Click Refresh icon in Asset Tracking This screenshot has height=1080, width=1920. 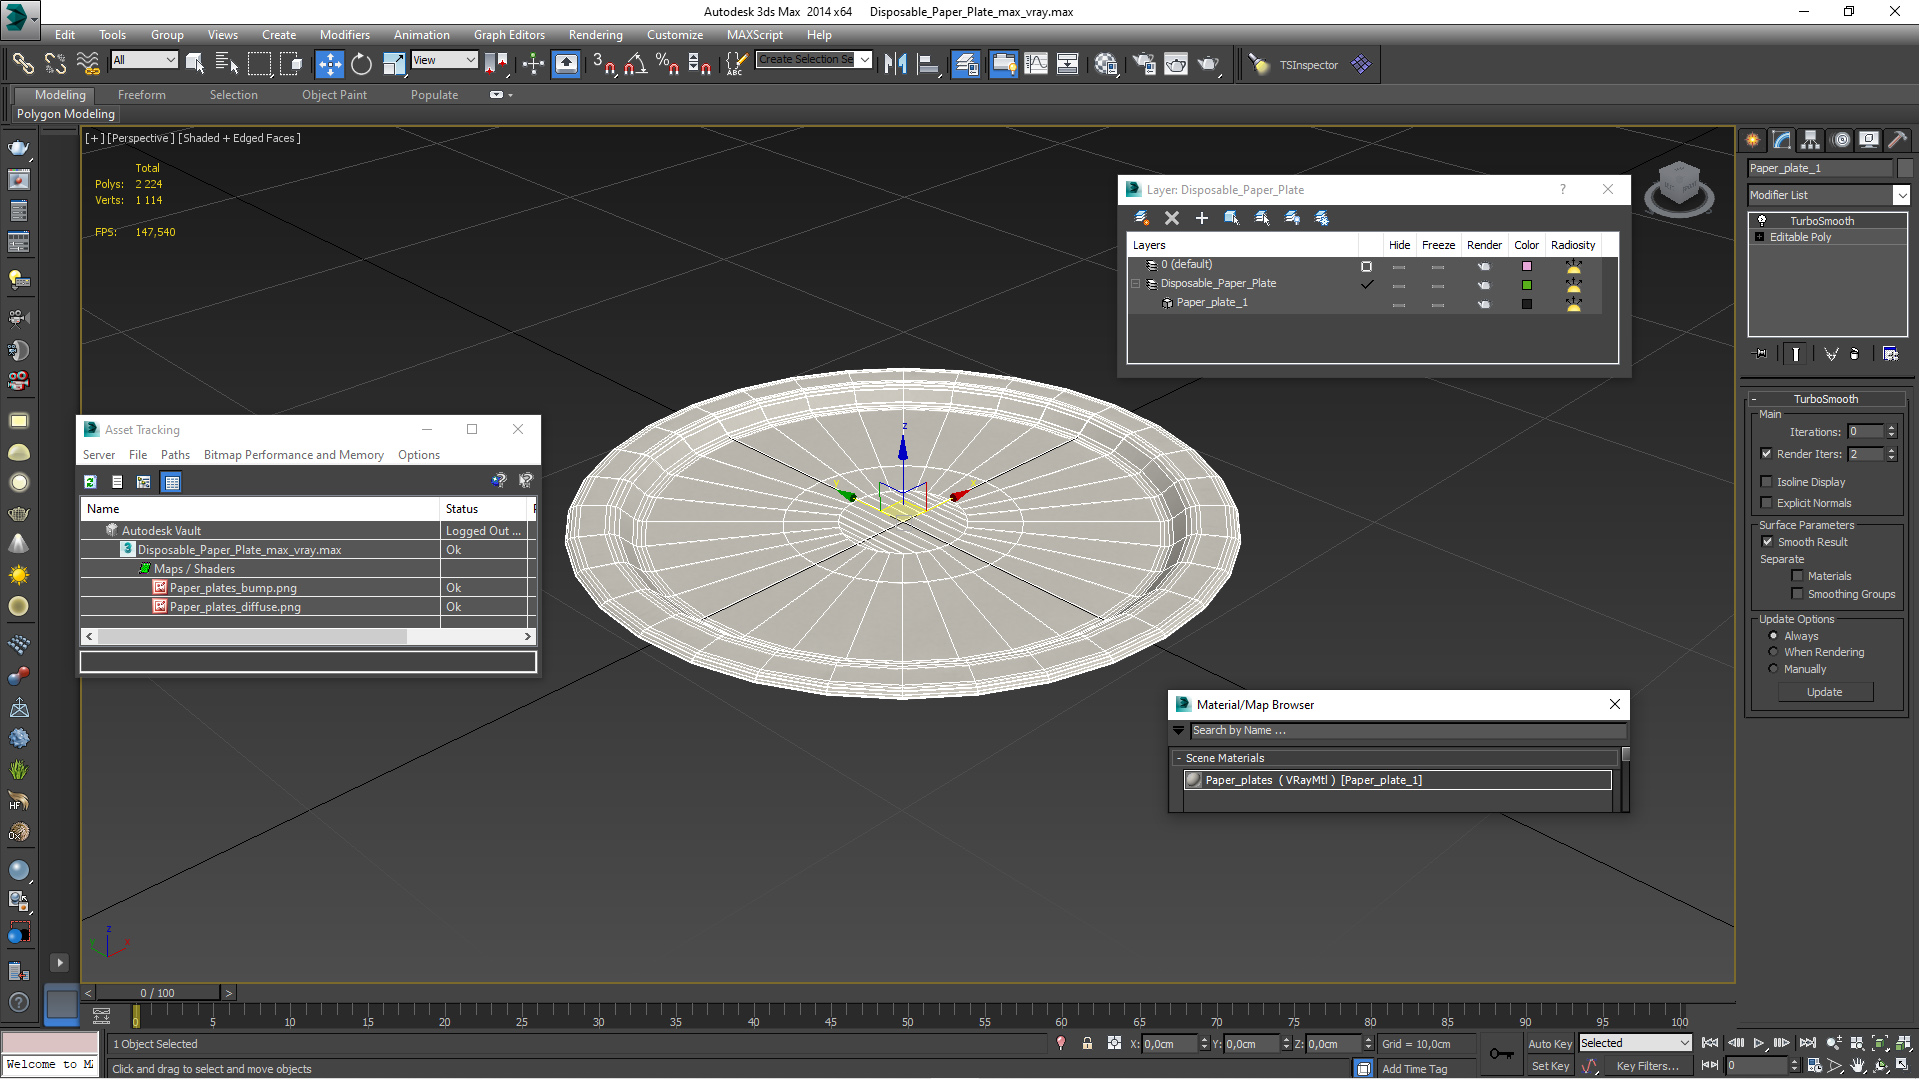pyautogui.click(x=90, y=482)
